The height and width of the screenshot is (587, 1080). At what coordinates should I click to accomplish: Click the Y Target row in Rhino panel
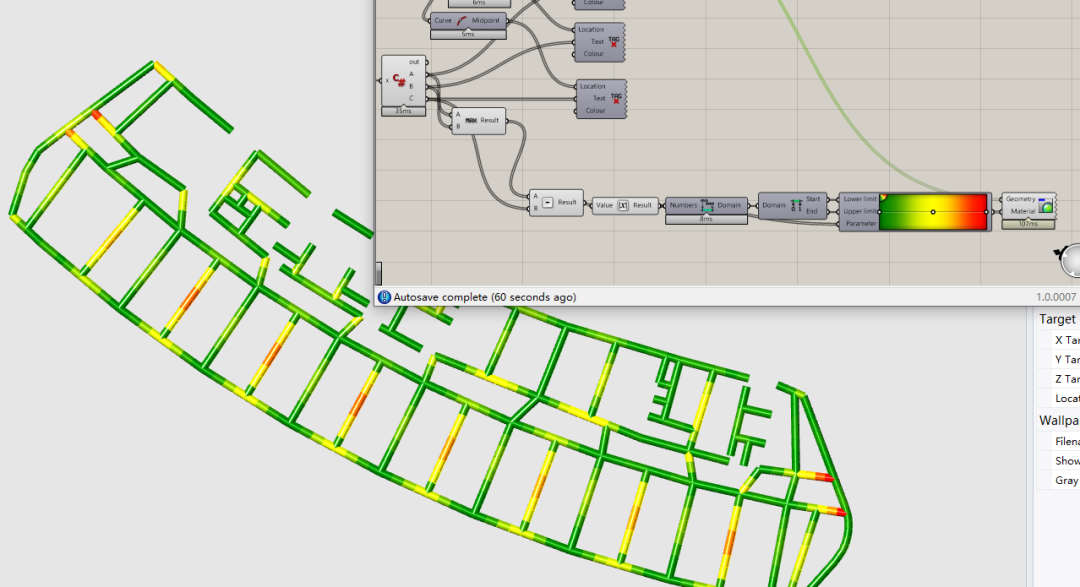(1059, 359)
